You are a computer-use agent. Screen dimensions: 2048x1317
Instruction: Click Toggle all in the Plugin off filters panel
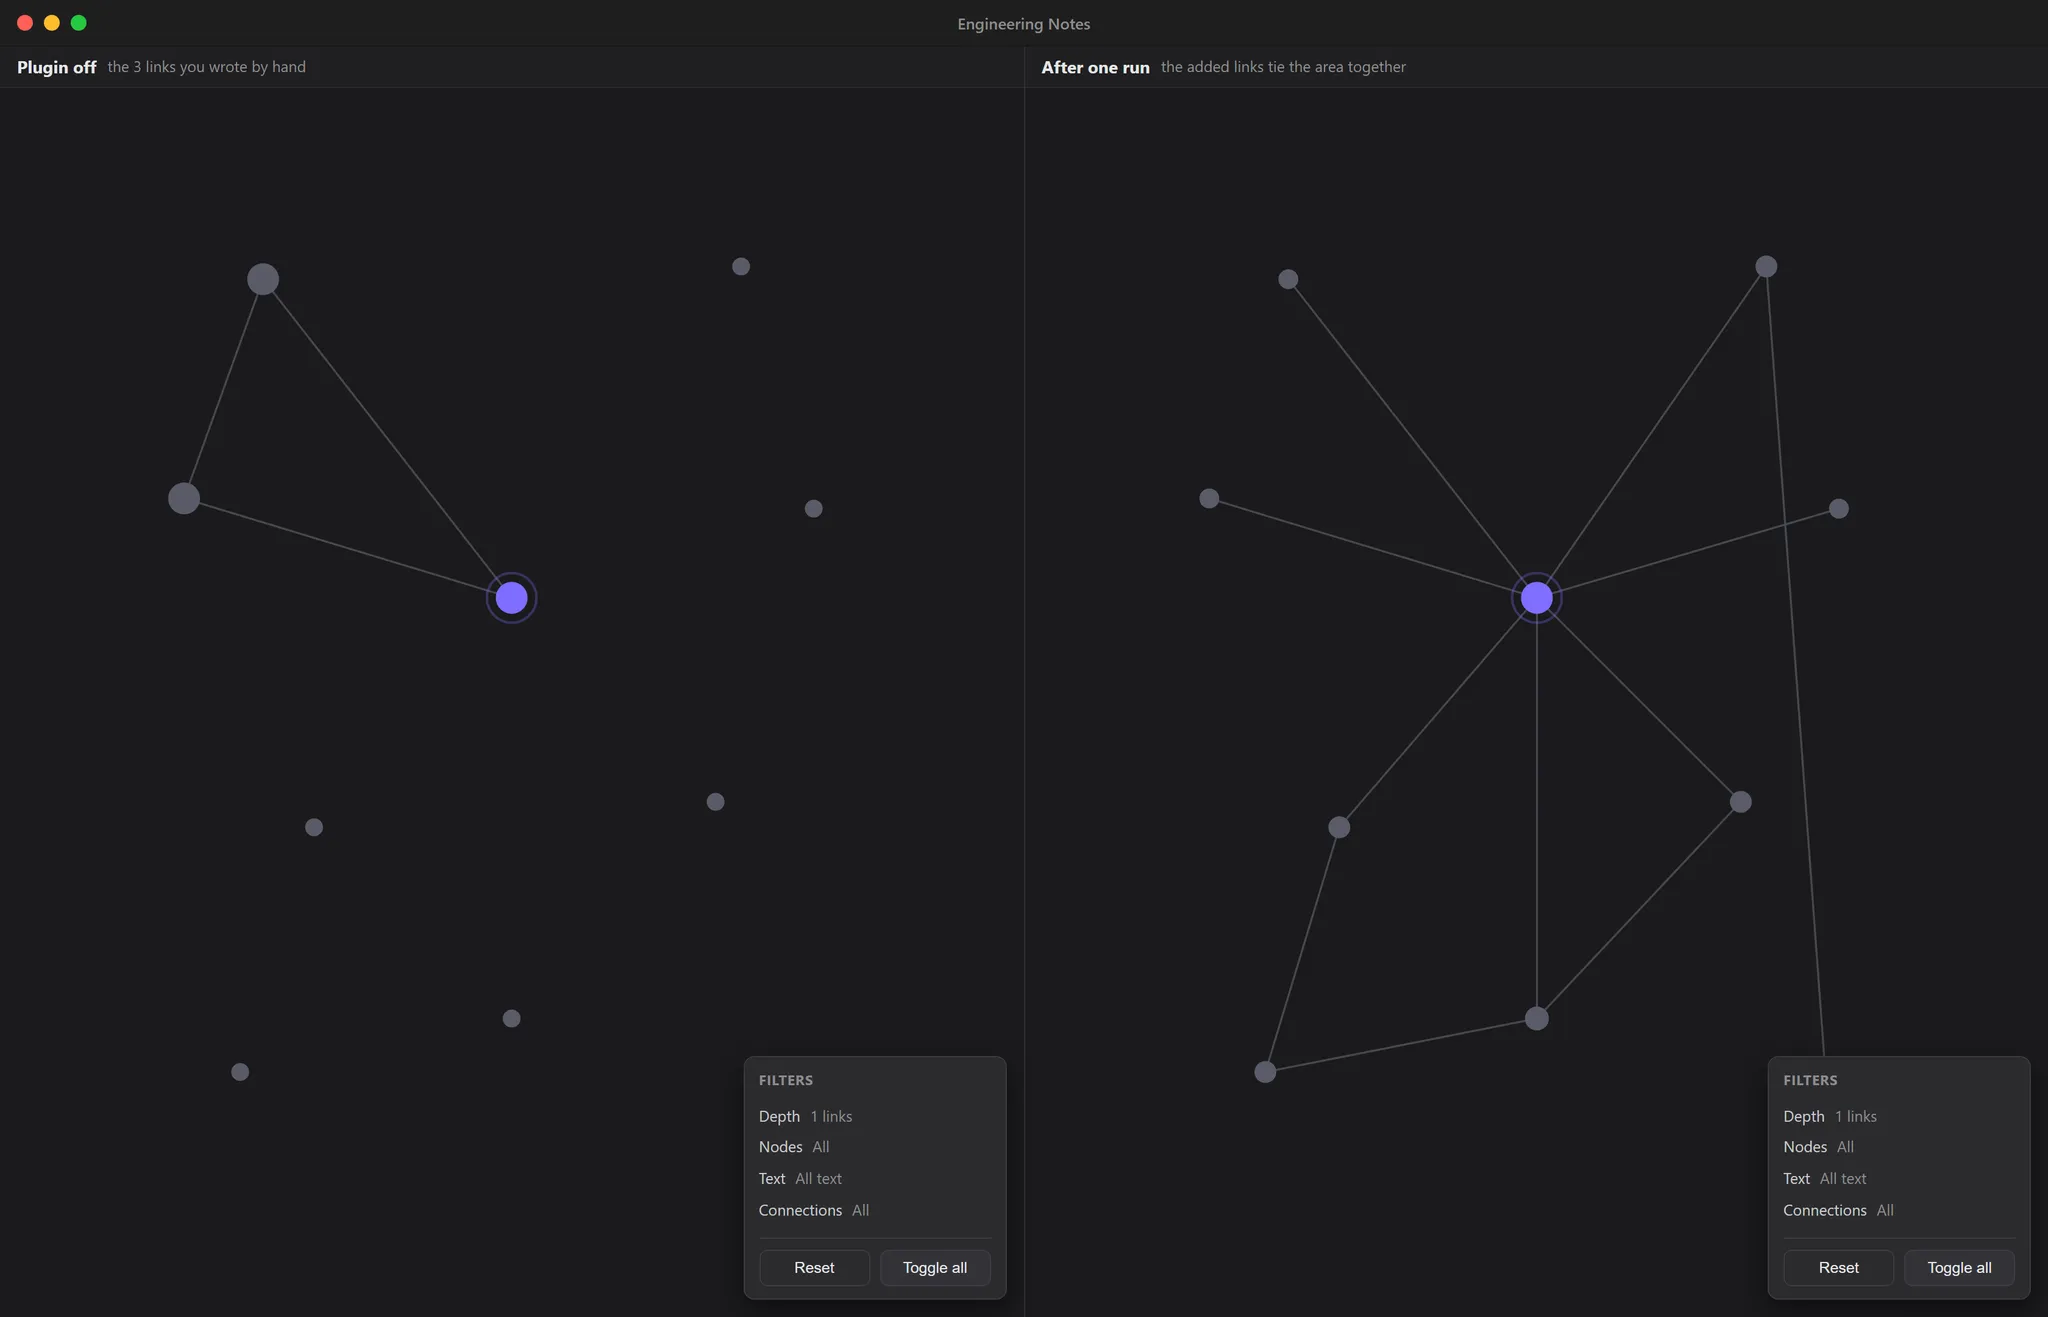(x=935, y=1267)
